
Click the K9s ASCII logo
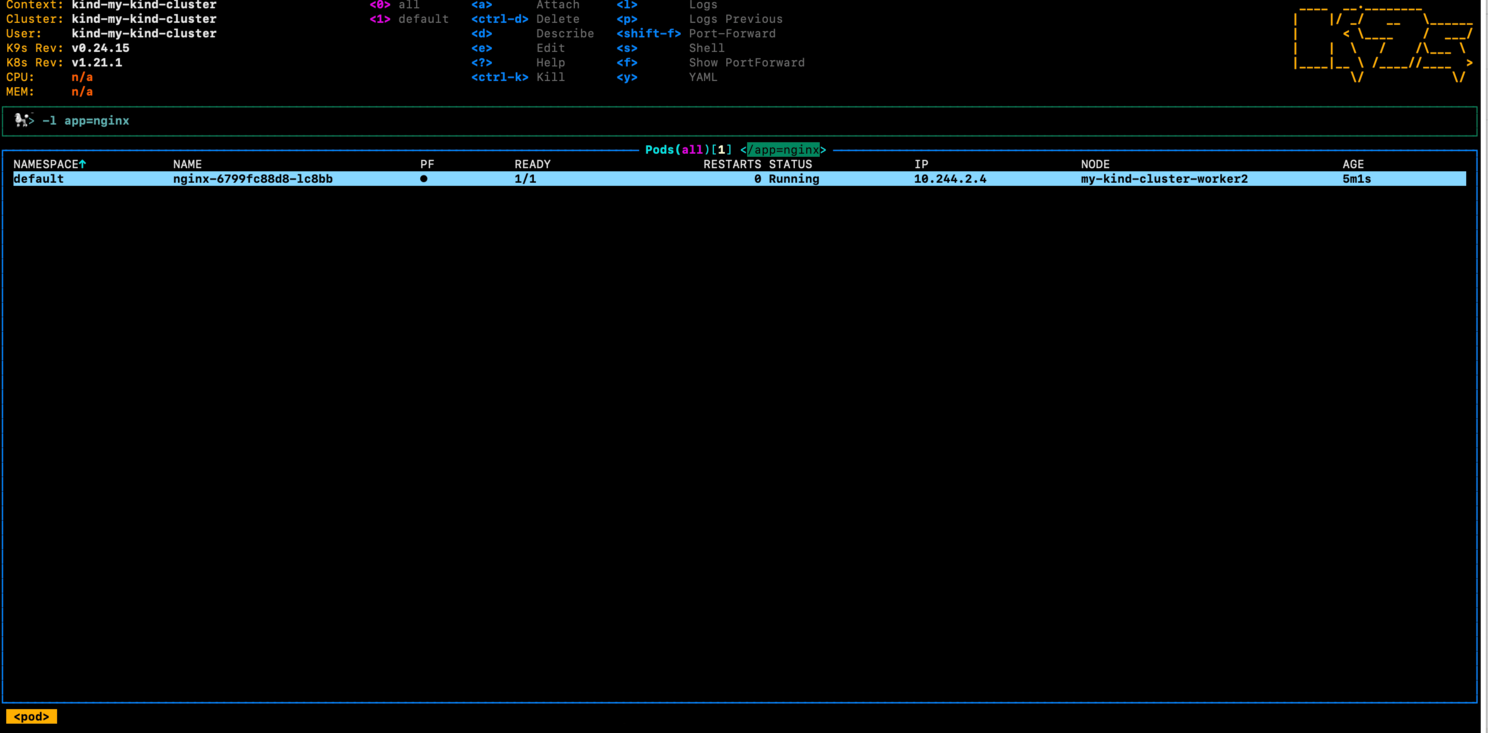[1382, 42]
